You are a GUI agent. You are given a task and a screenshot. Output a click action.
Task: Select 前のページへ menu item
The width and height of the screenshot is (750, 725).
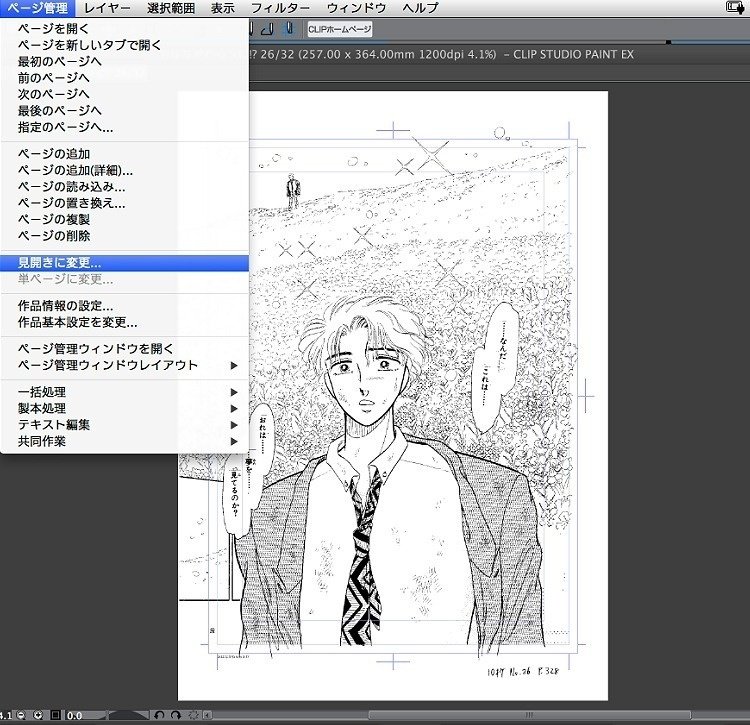point(124,77)
